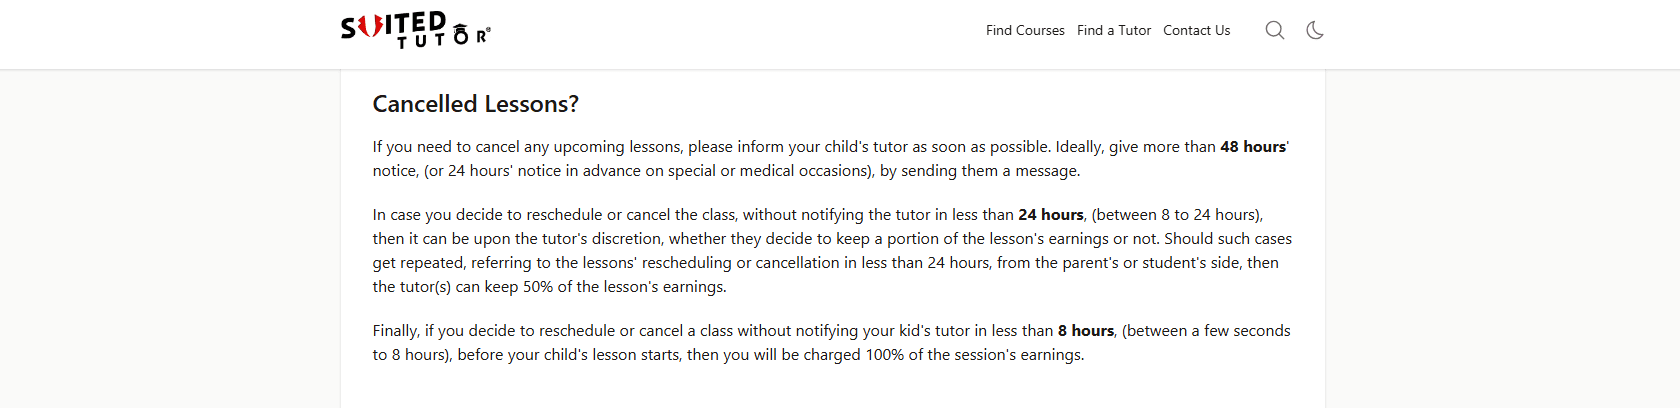Open the Find Courses menu item
Viewport: 1680px width, 408px height.
click(x=1025, y=31)
